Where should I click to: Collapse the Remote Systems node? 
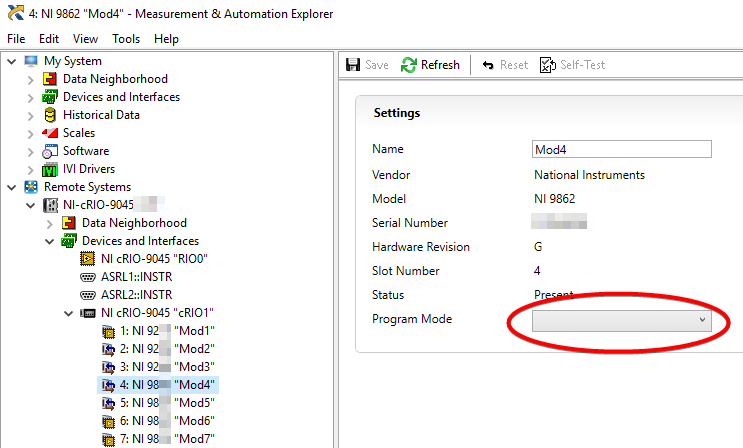[12, 187]
